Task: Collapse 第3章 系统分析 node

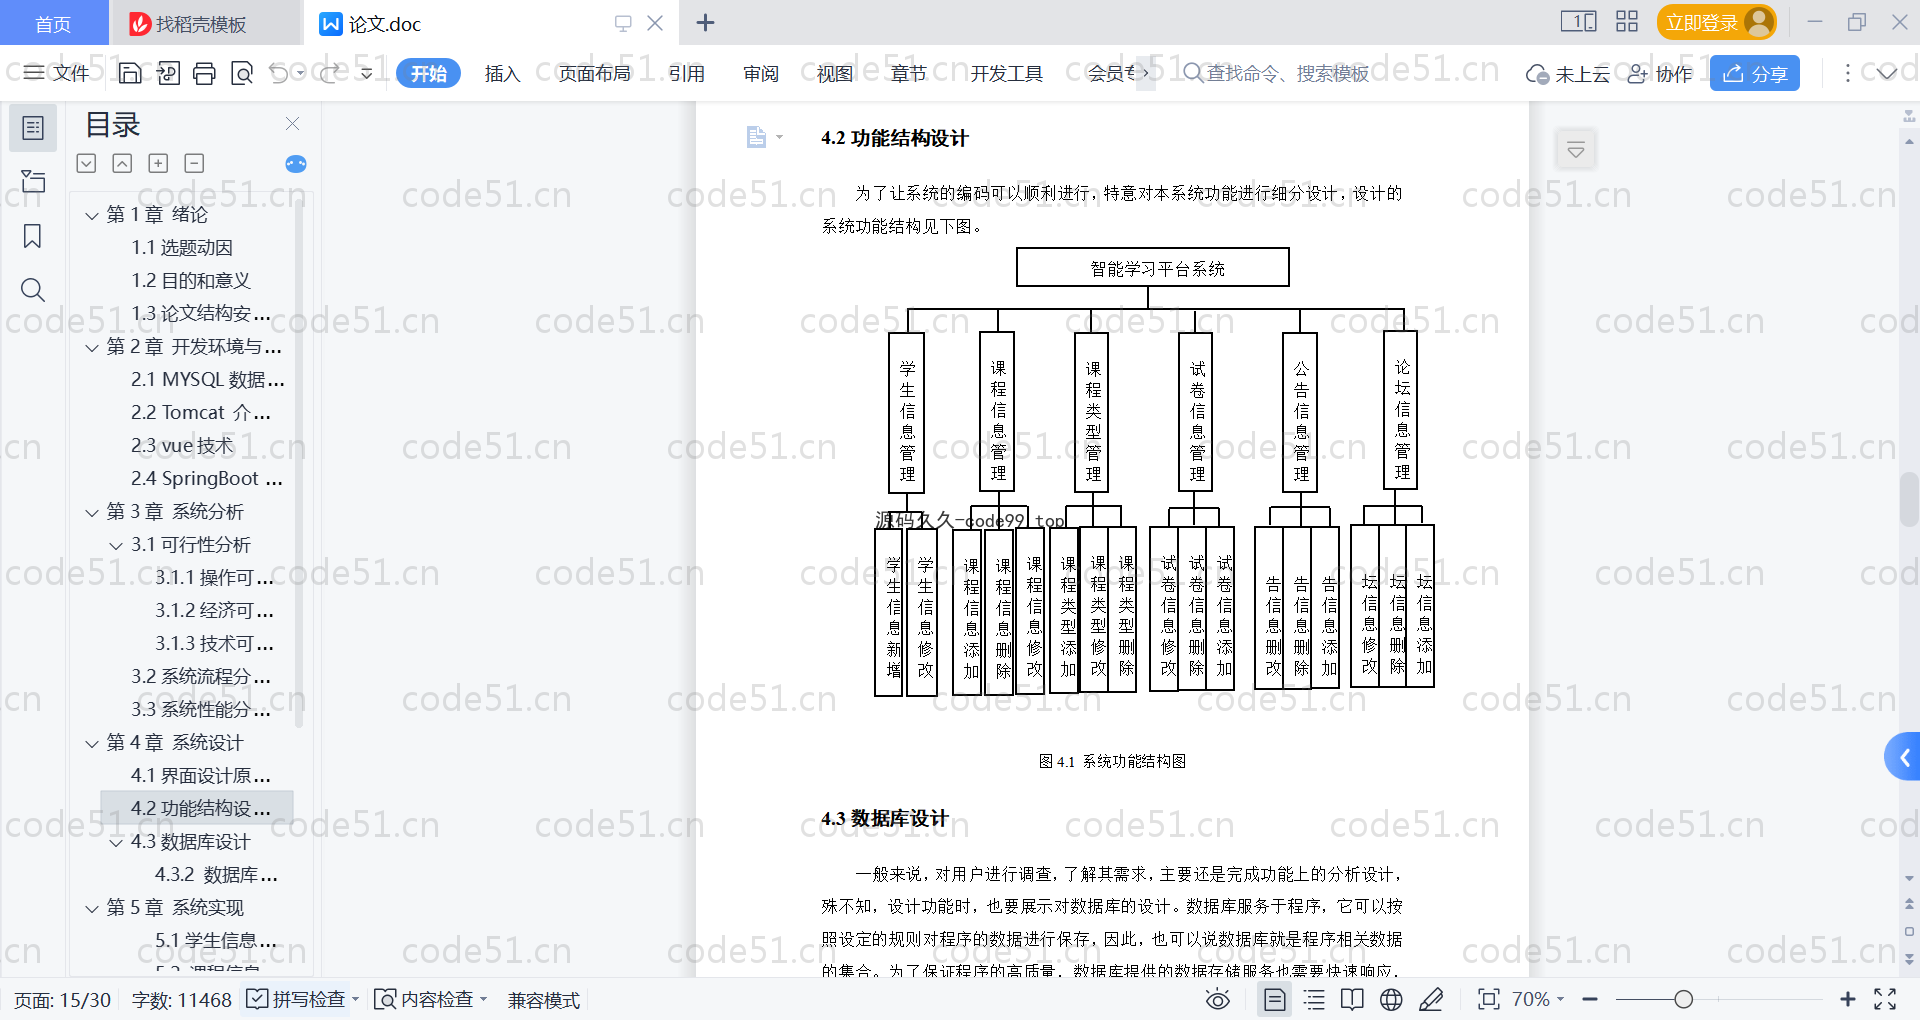Action: click(92, 512)
